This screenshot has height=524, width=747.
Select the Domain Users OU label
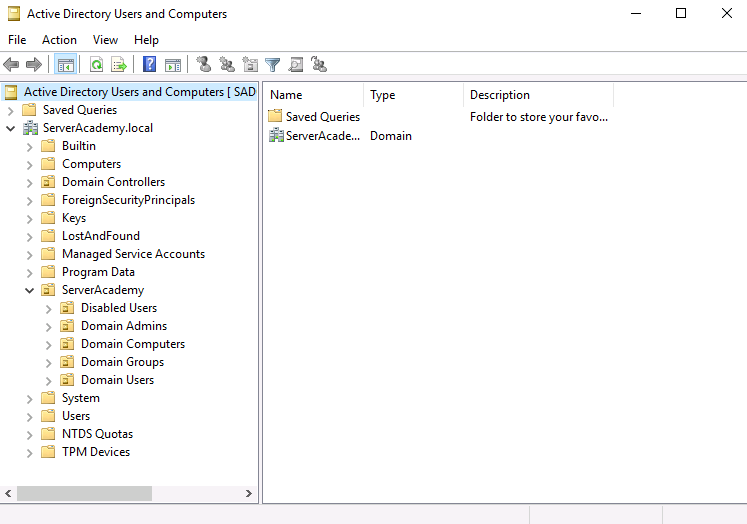(x=117, y=380)
